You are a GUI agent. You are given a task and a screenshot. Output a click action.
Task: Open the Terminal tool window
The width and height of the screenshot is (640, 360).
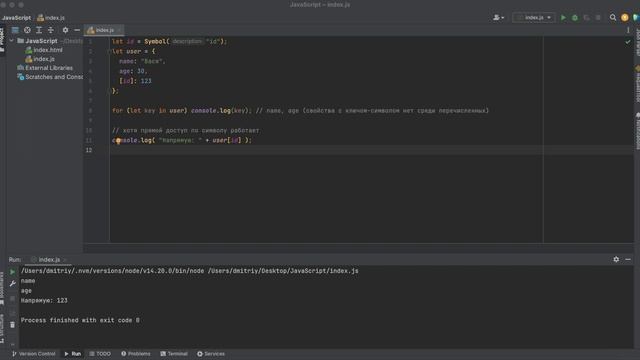click(x=174, y=353)
